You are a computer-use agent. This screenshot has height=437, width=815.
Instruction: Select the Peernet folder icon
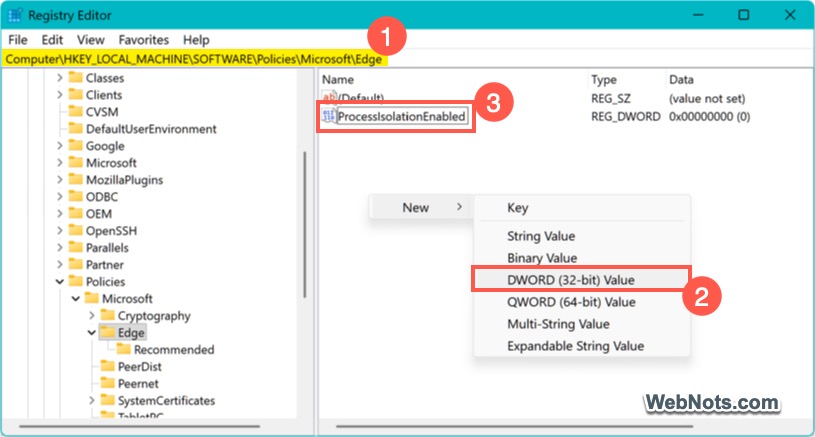108,383
